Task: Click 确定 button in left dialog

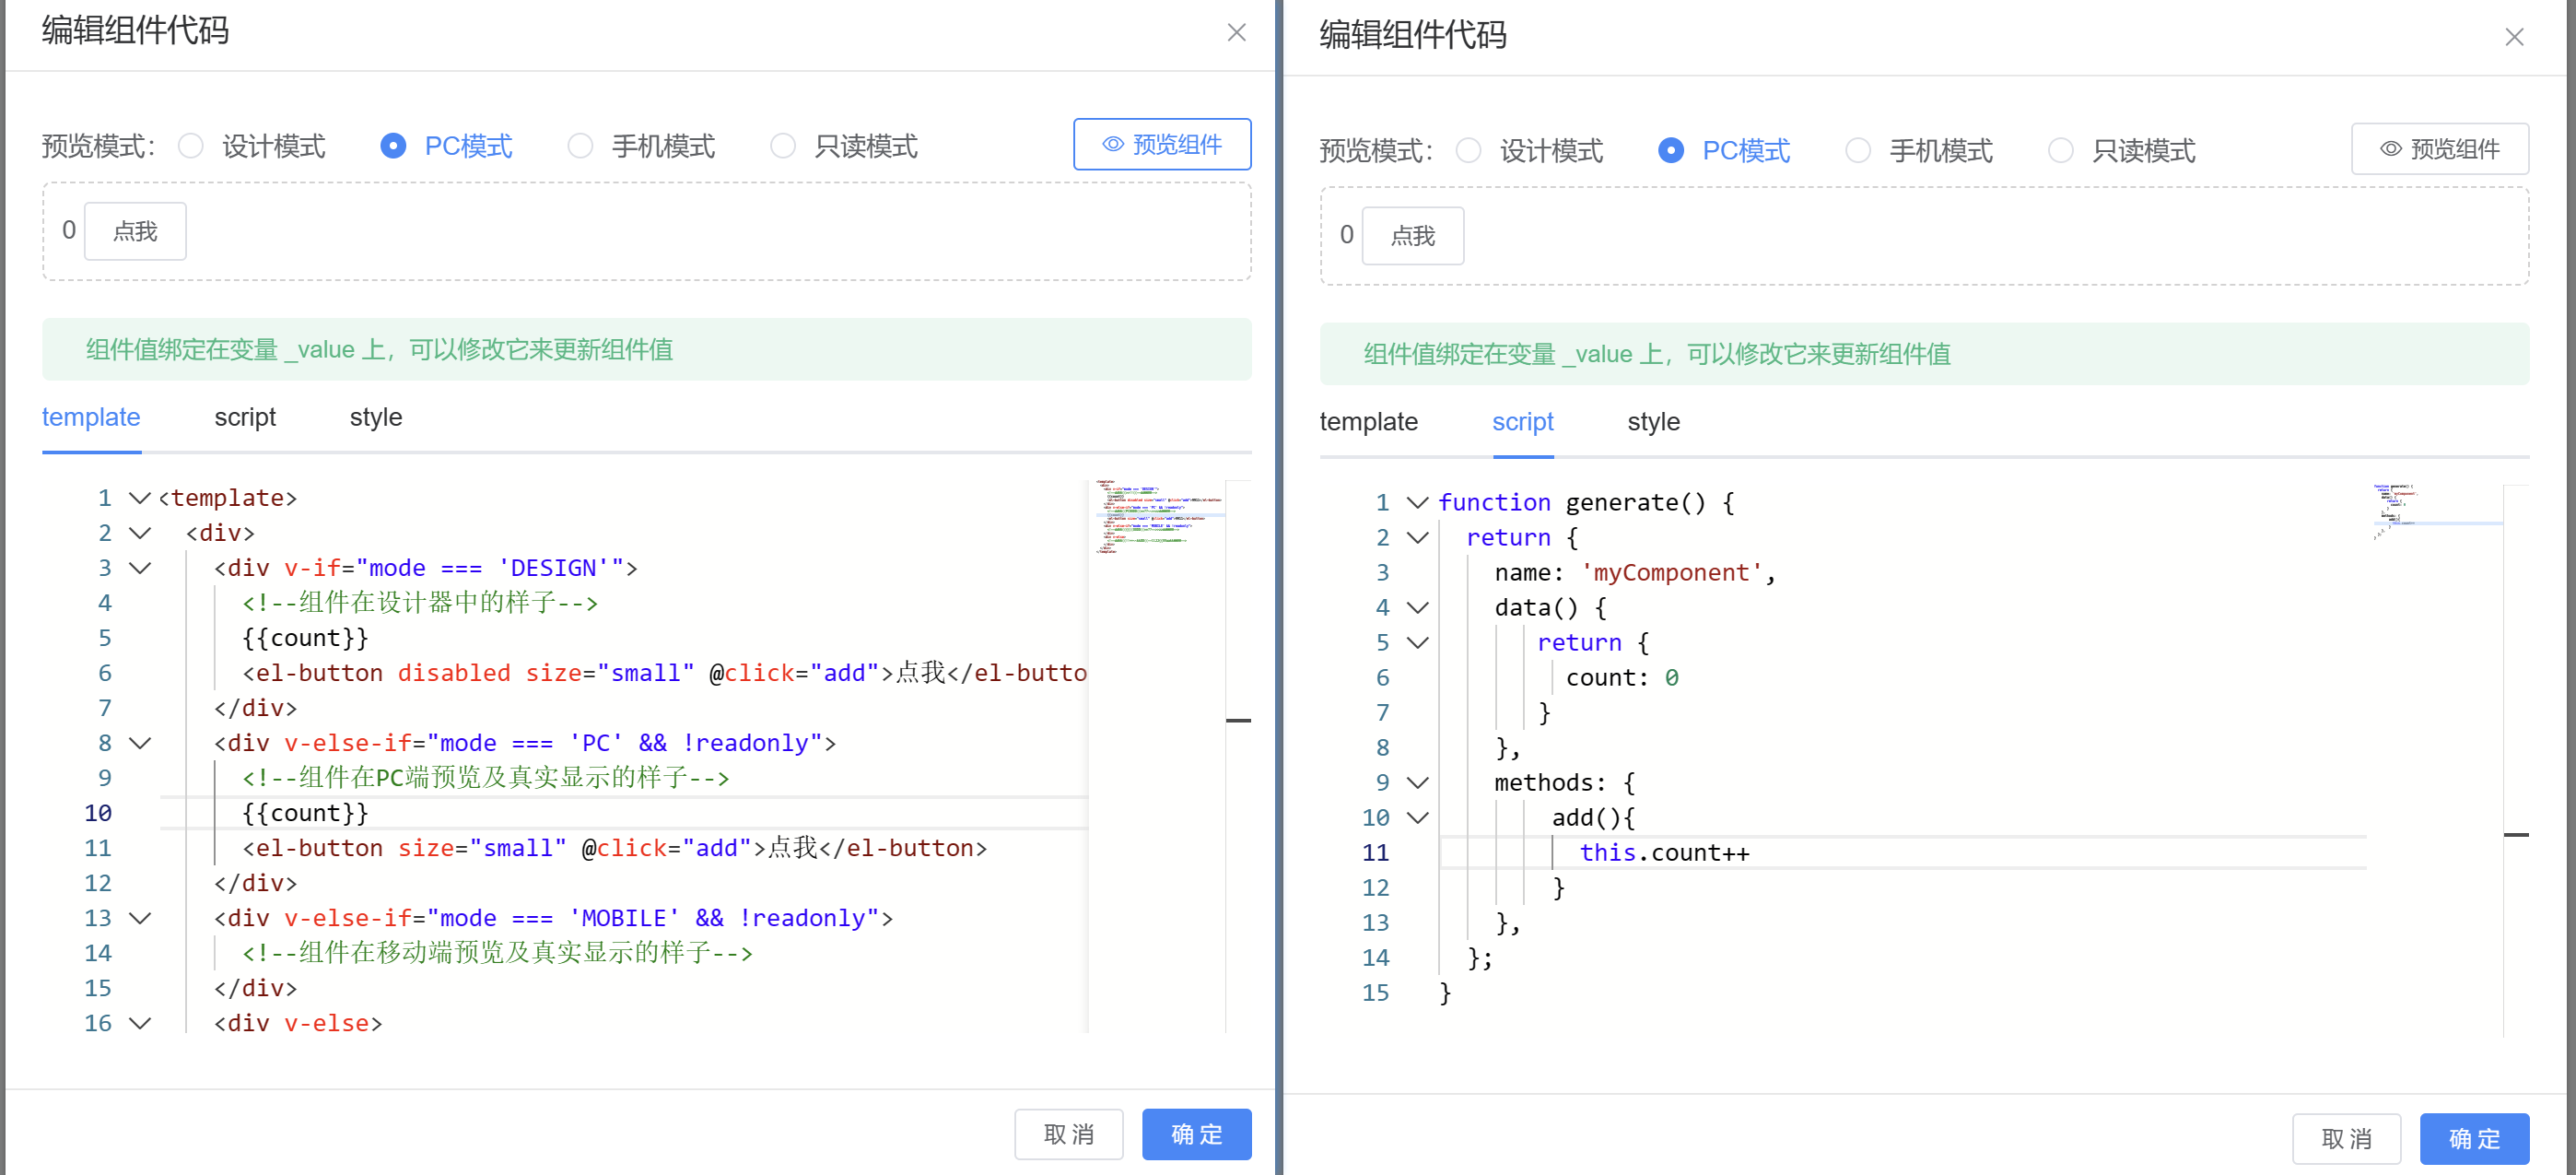Action: click(x=1197, y=1134)
